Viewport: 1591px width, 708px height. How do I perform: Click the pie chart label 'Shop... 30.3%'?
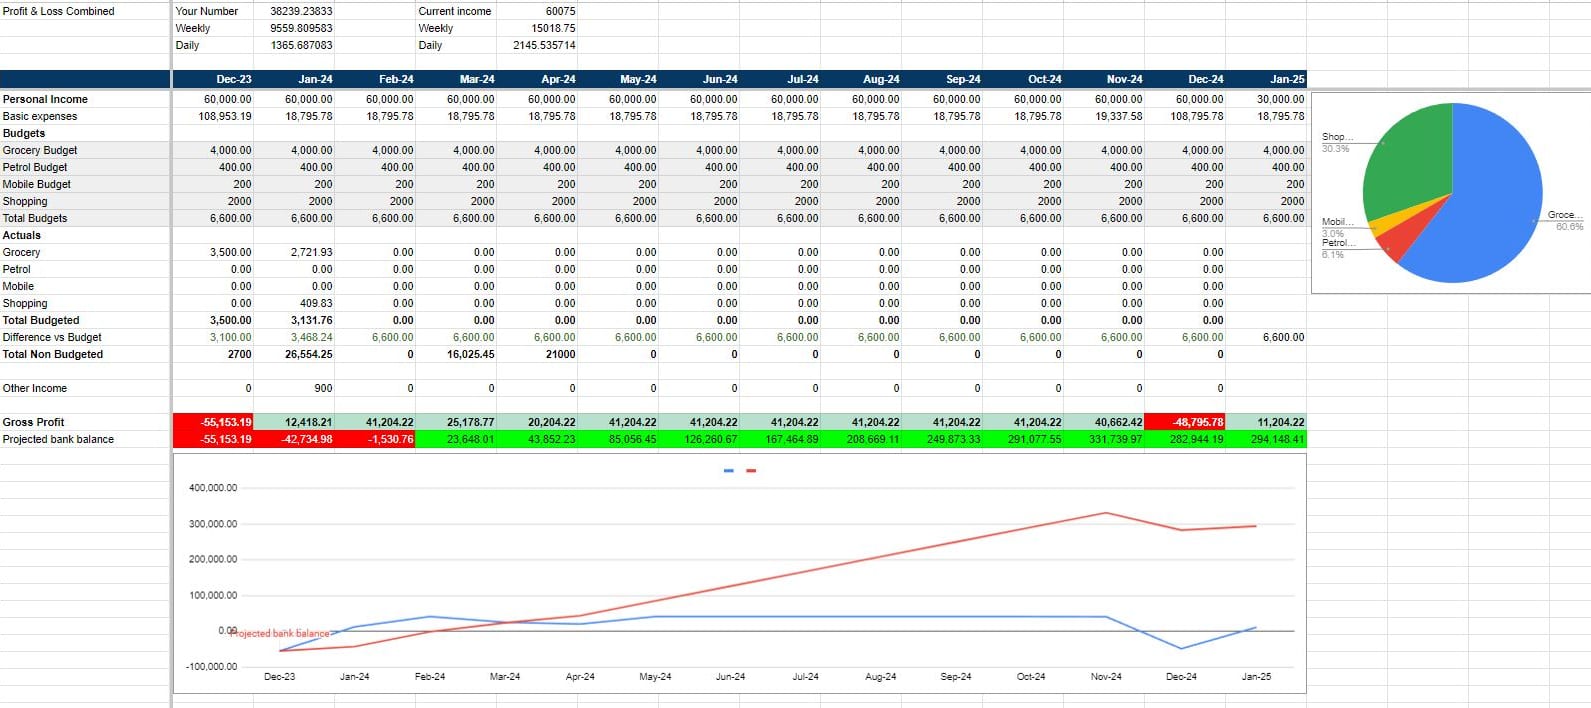pos(1337,142)
